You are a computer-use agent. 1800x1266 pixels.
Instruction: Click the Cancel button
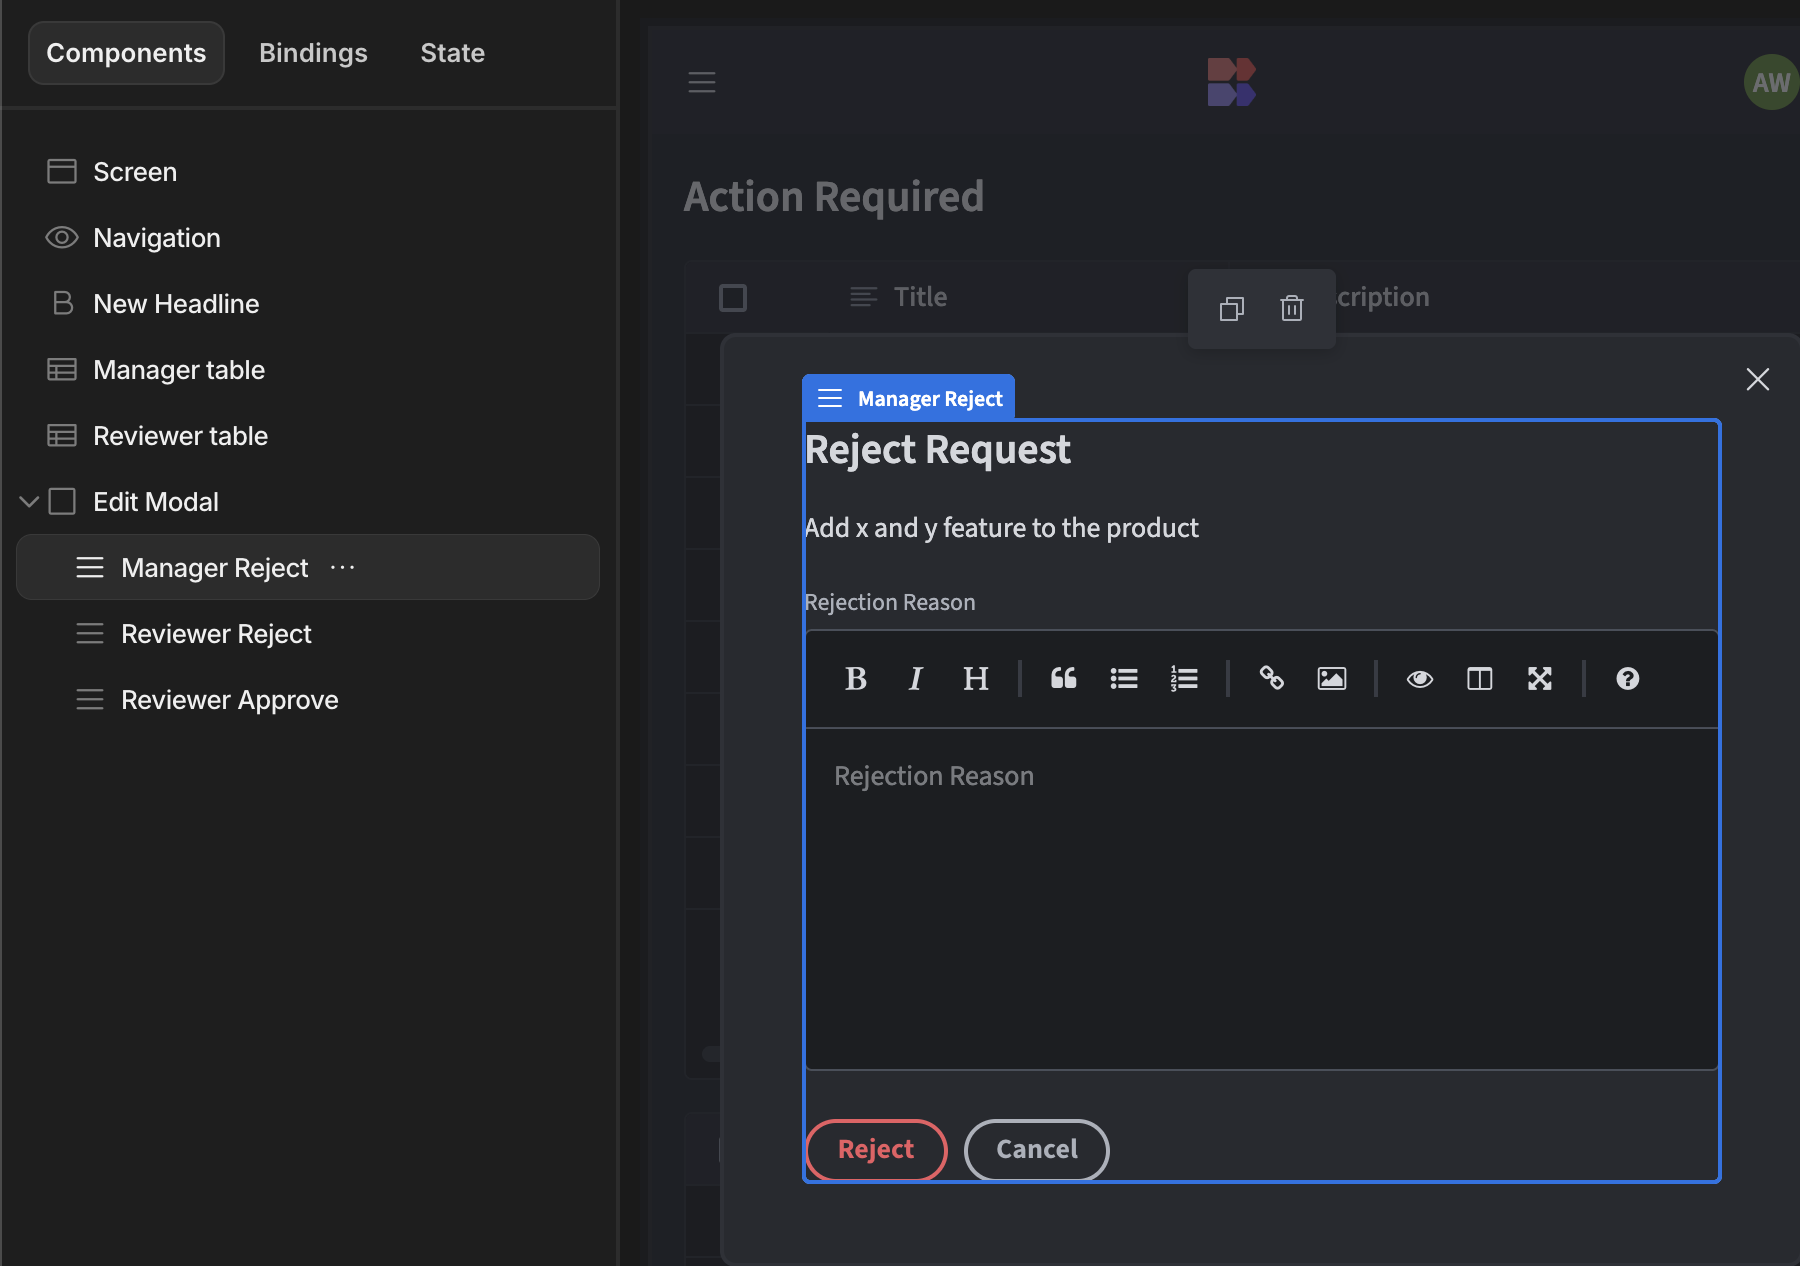[x=1037, y=1150]
